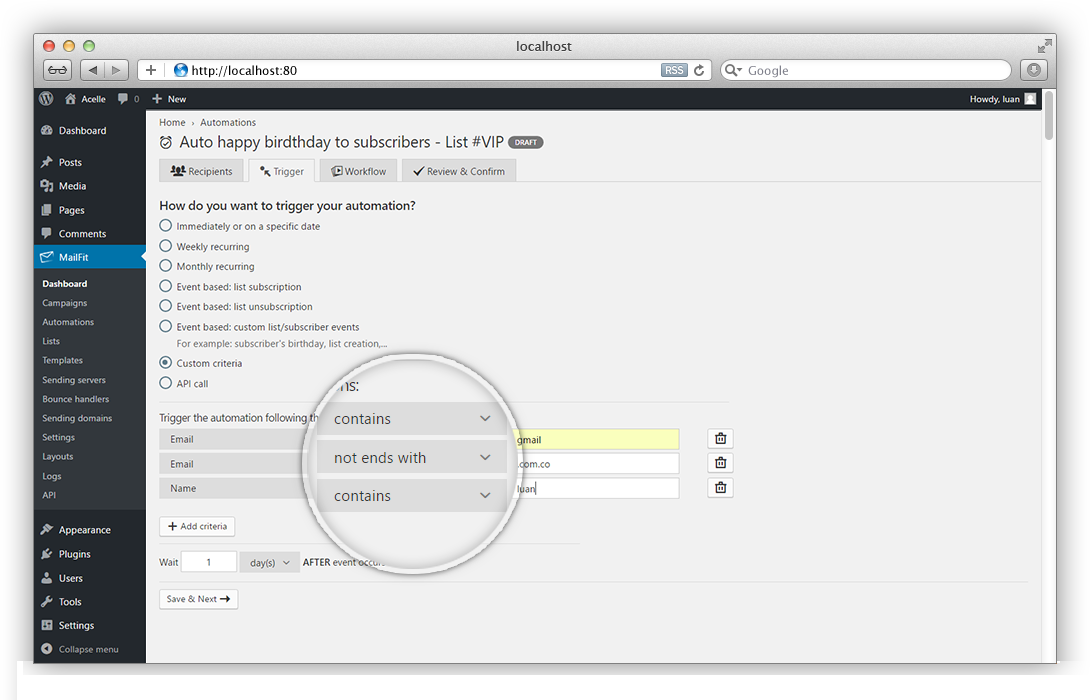Image resolution: width=1090 pixels, height=700 pixels.
Task: Open Bounce handlers in MailFit submenu
Action: click(x=75, y=399)
